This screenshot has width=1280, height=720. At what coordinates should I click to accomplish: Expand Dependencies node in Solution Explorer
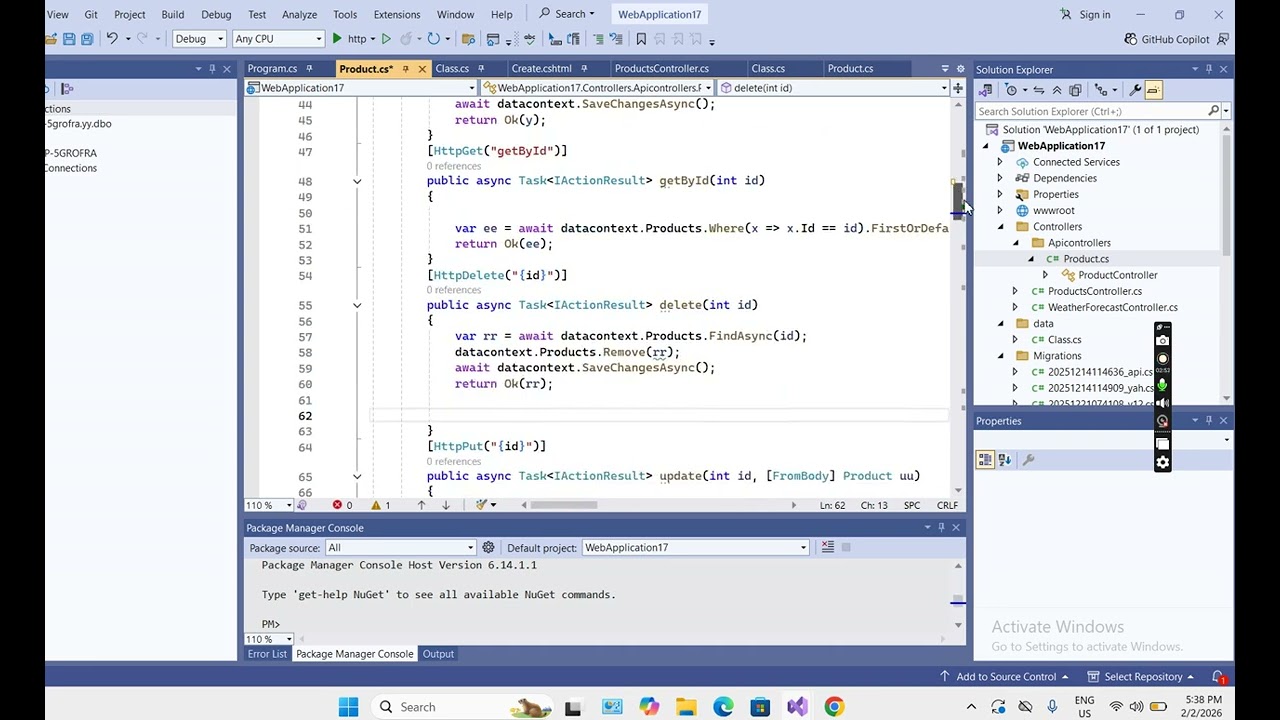[x=999, y=178]
